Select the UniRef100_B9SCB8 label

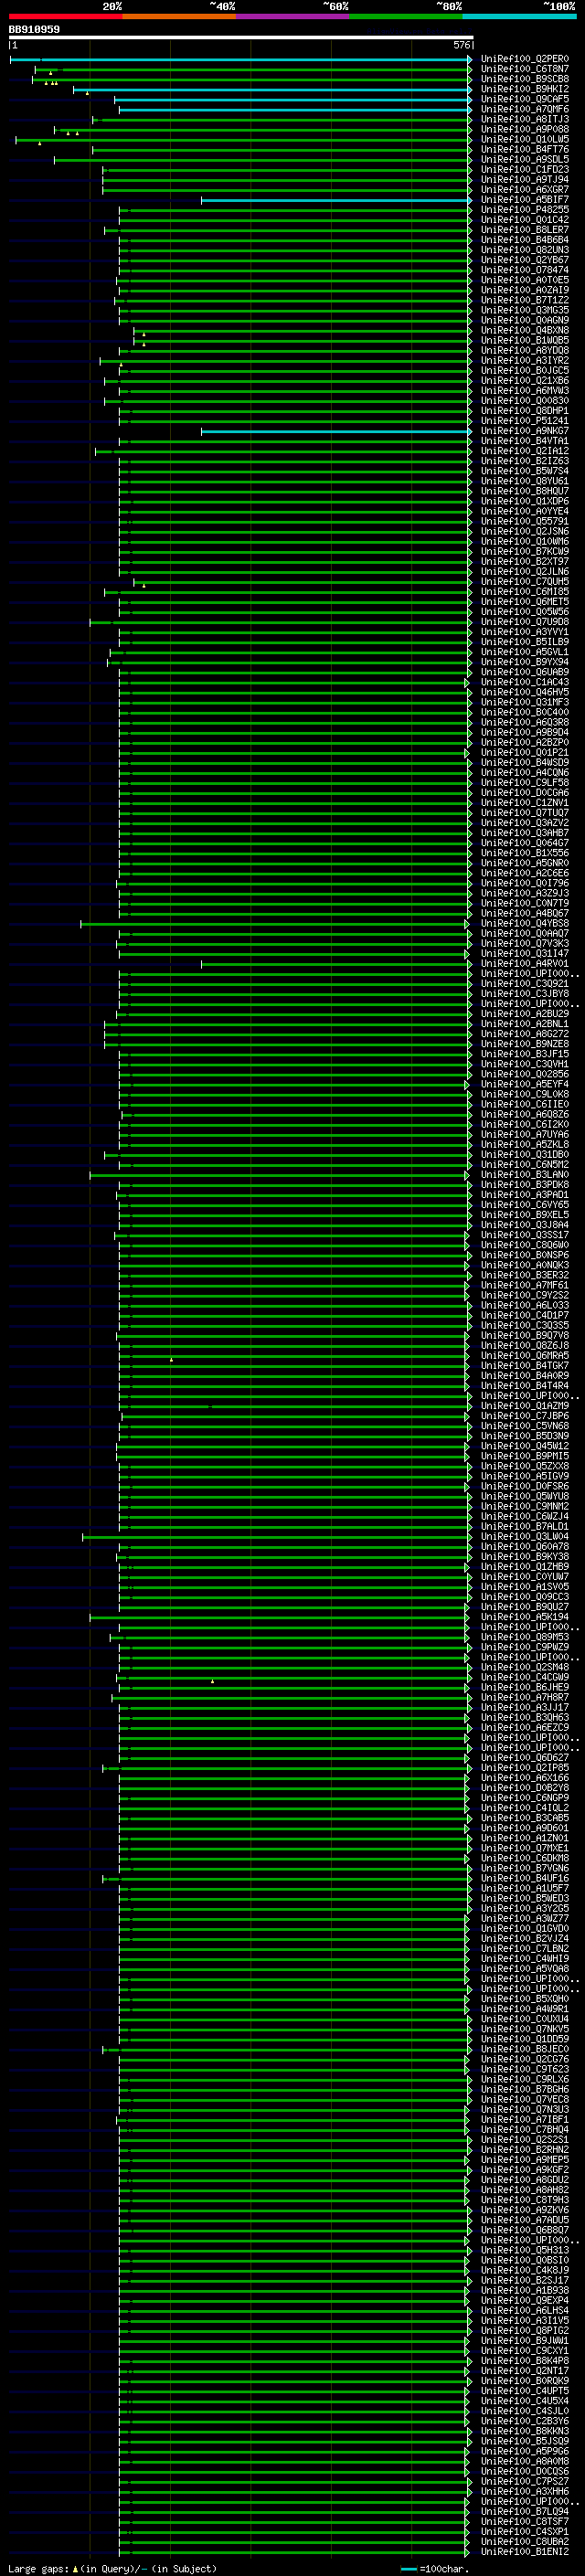click(525, 79)
